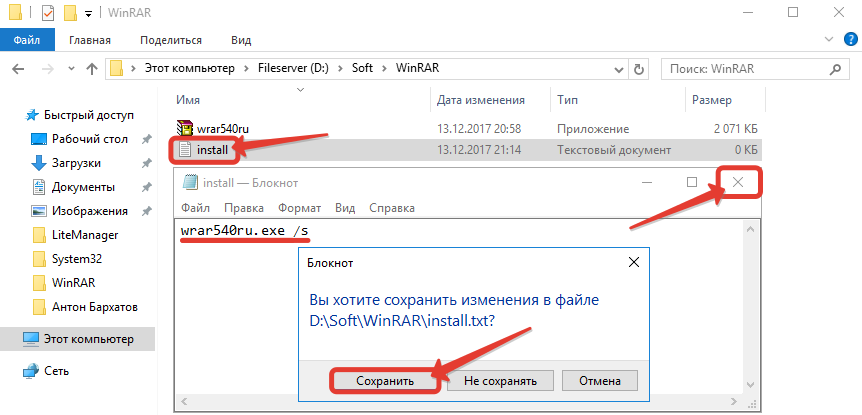Sort files by Дата изменения column
Screen dimensions: 862x415
coord(480,100)
